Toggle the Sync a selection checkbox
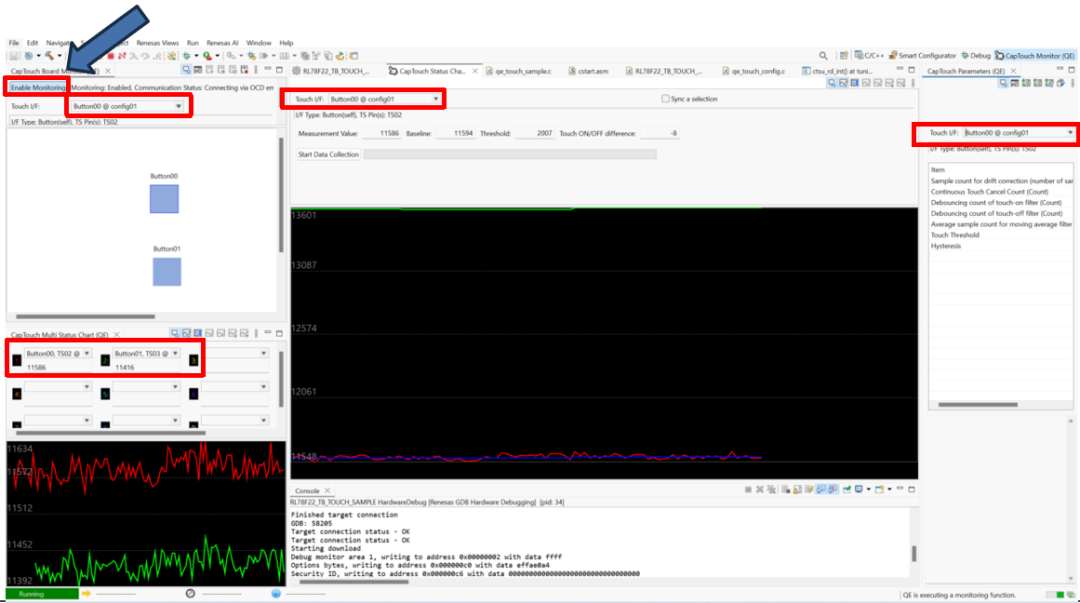The width and height of the screenshot is (1080, 603). click(x=666, y=99)
